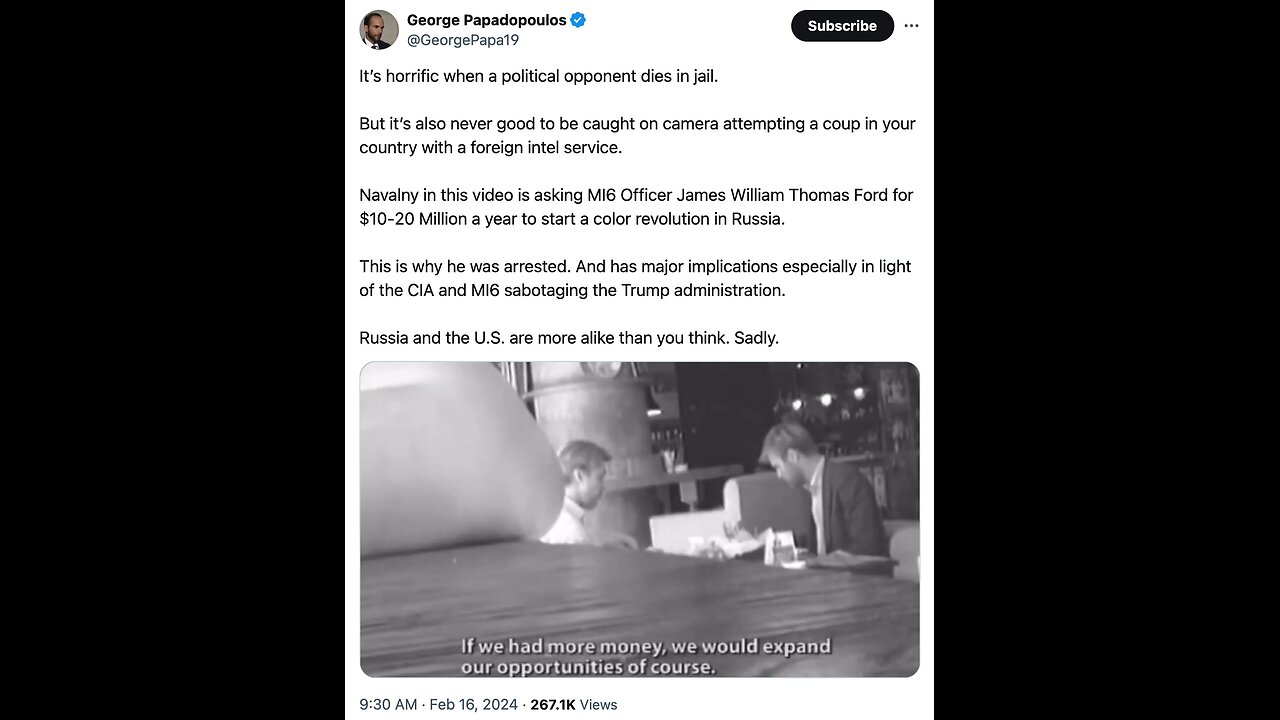Click the Feb 16, 2024 date
Screen dimensions: 1280x720
[x=473, y=704]
